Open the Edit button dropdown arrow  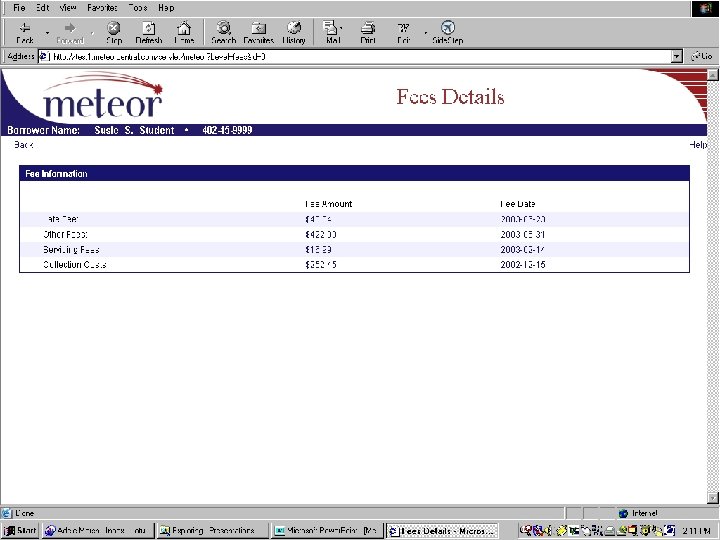coord(425,33)
